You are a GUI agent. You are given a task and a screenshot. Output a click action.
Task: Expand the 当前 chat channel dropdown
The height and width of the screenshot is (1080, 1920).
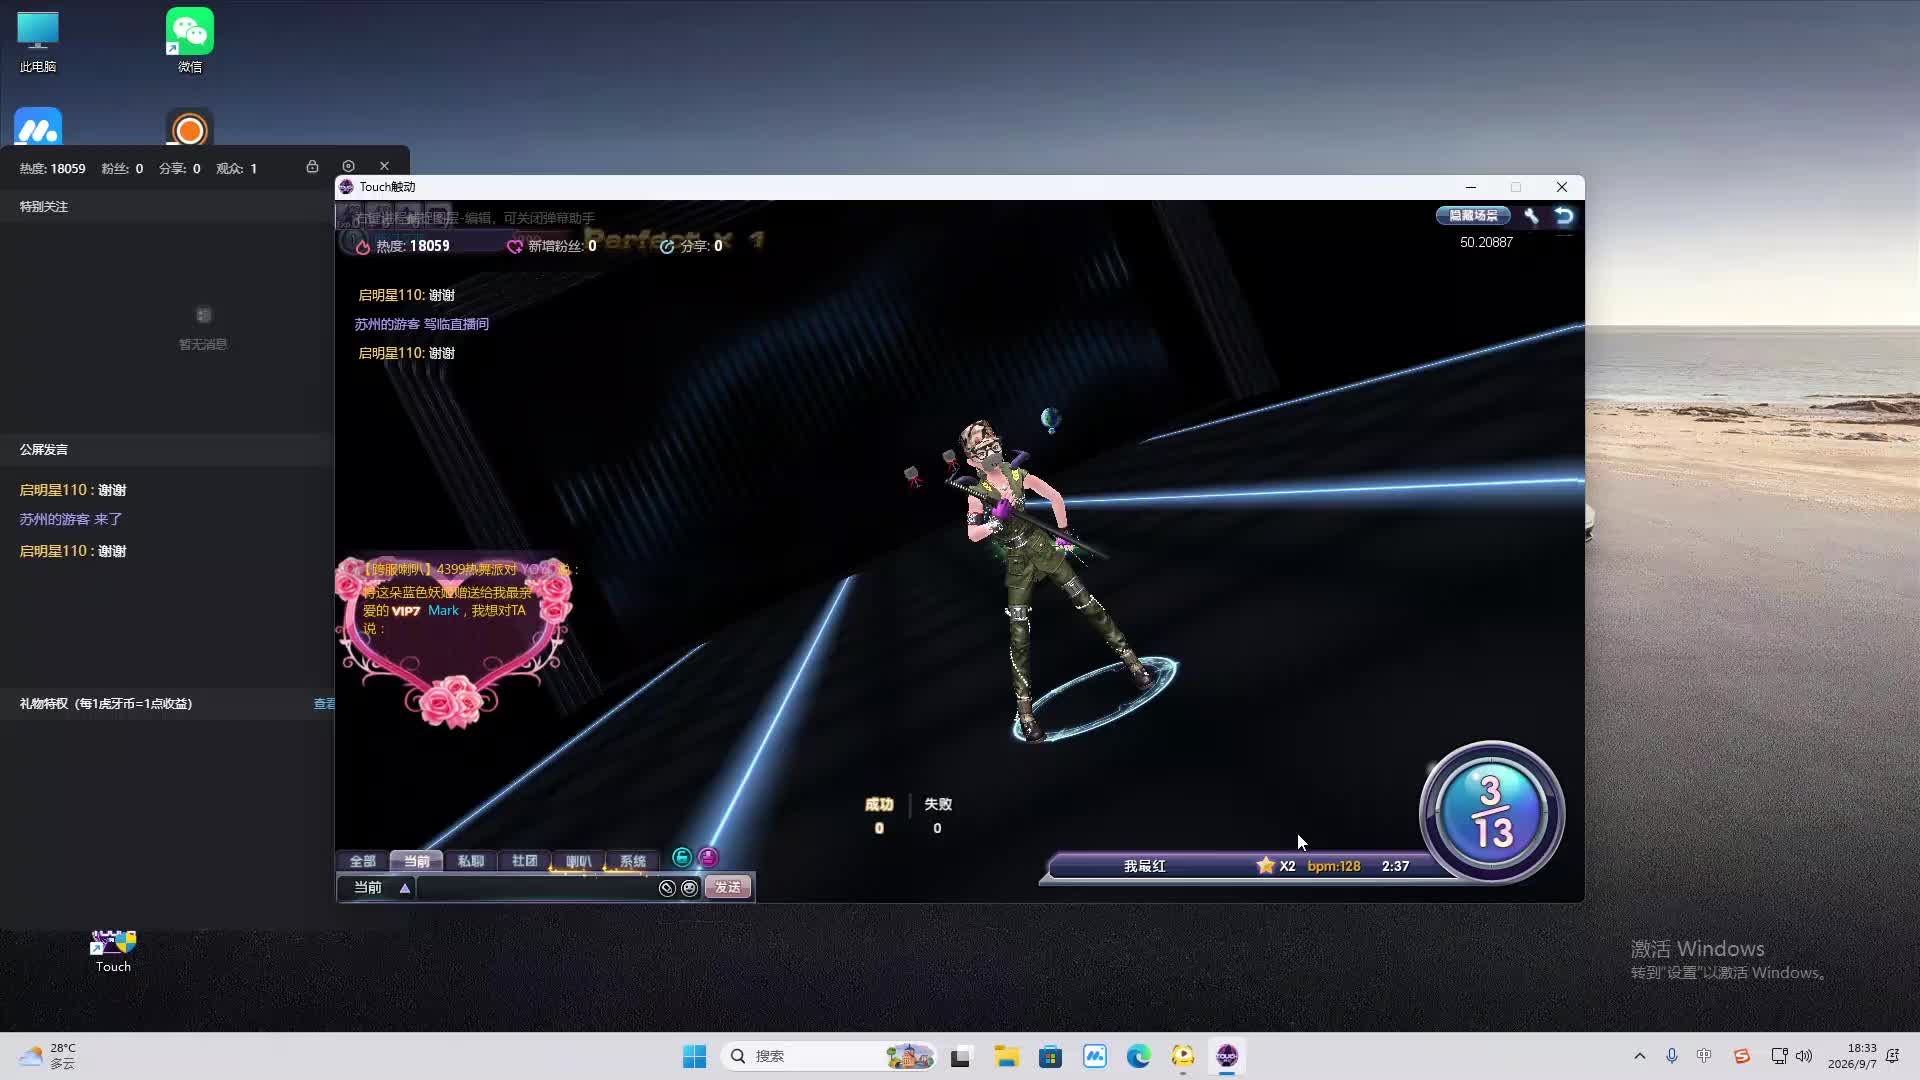pyautogui.click(x=405, y=888)
